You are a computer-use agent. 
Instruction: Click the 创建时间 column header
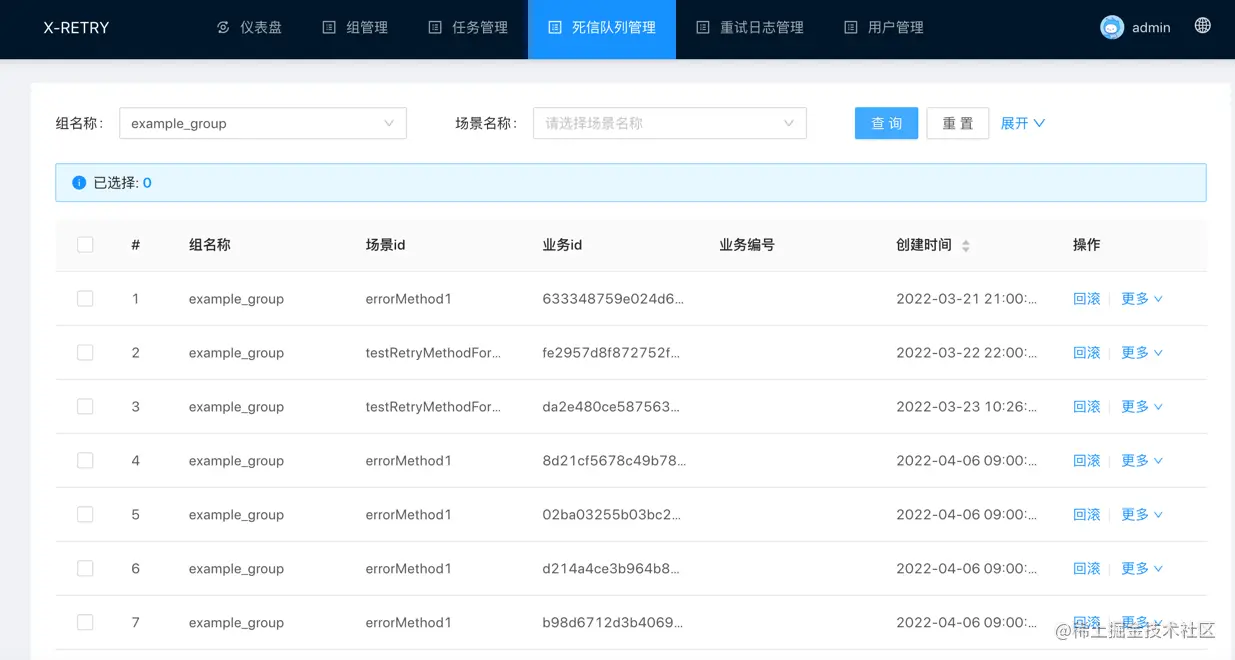tap(924, 245)
